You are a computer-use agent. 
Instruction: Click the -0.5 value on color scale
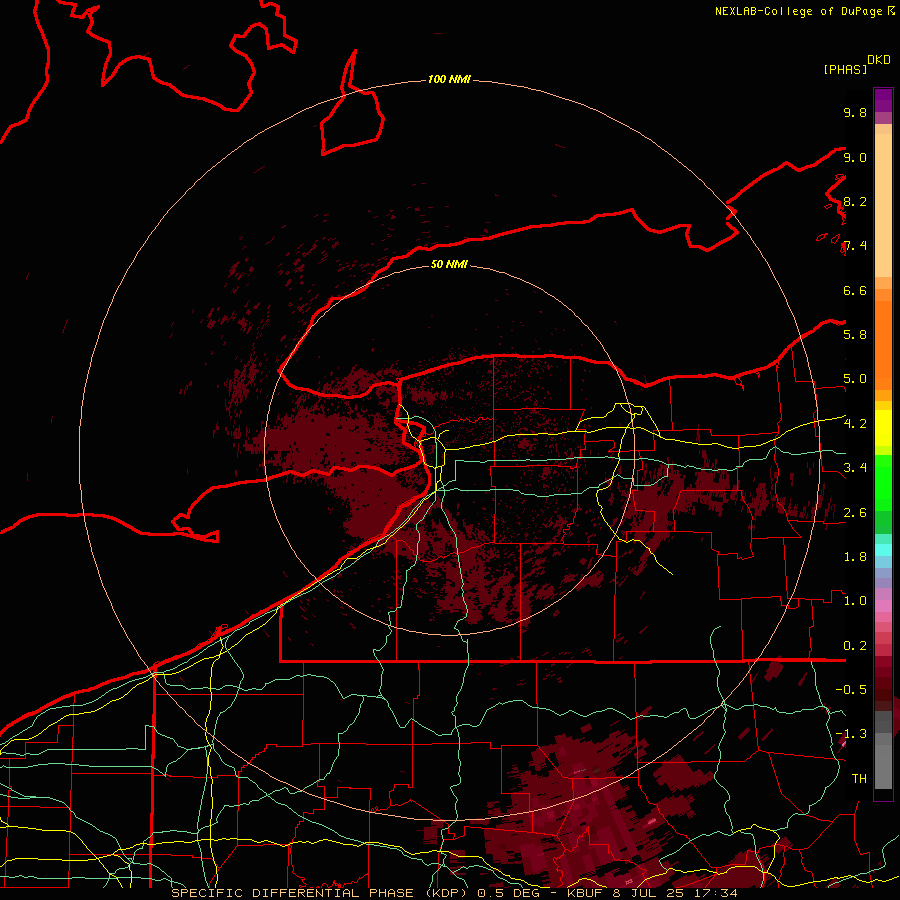(x=851, y=690)
